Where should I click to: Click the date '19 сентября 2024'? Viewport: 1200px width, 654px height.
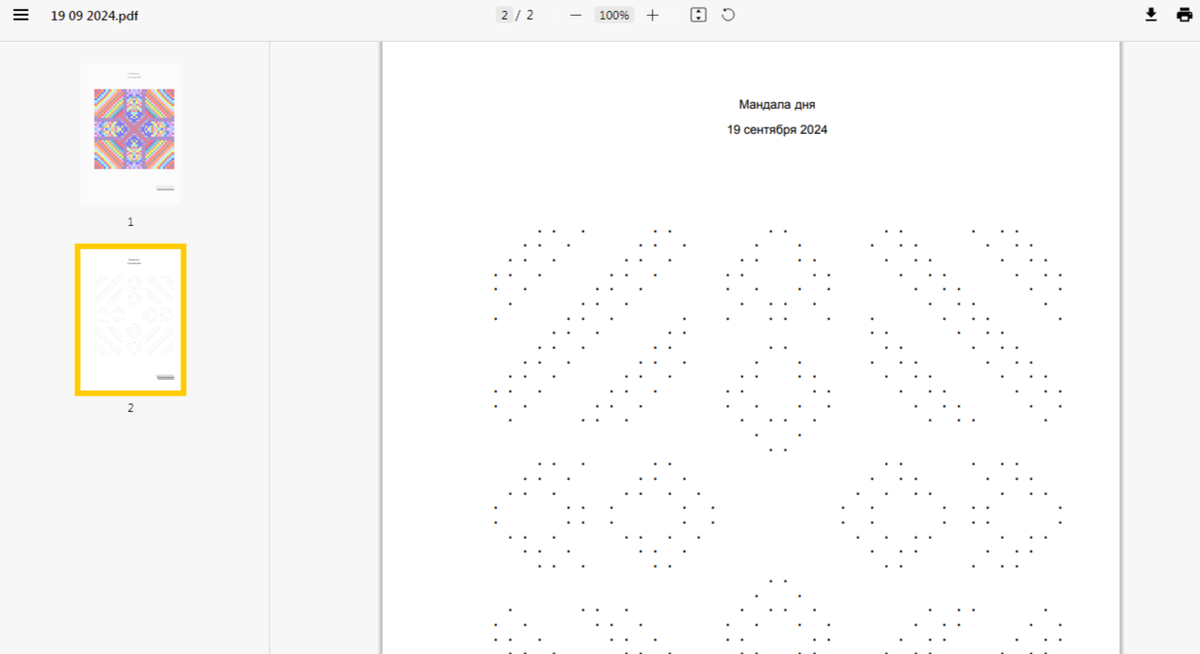click(777, 129)
